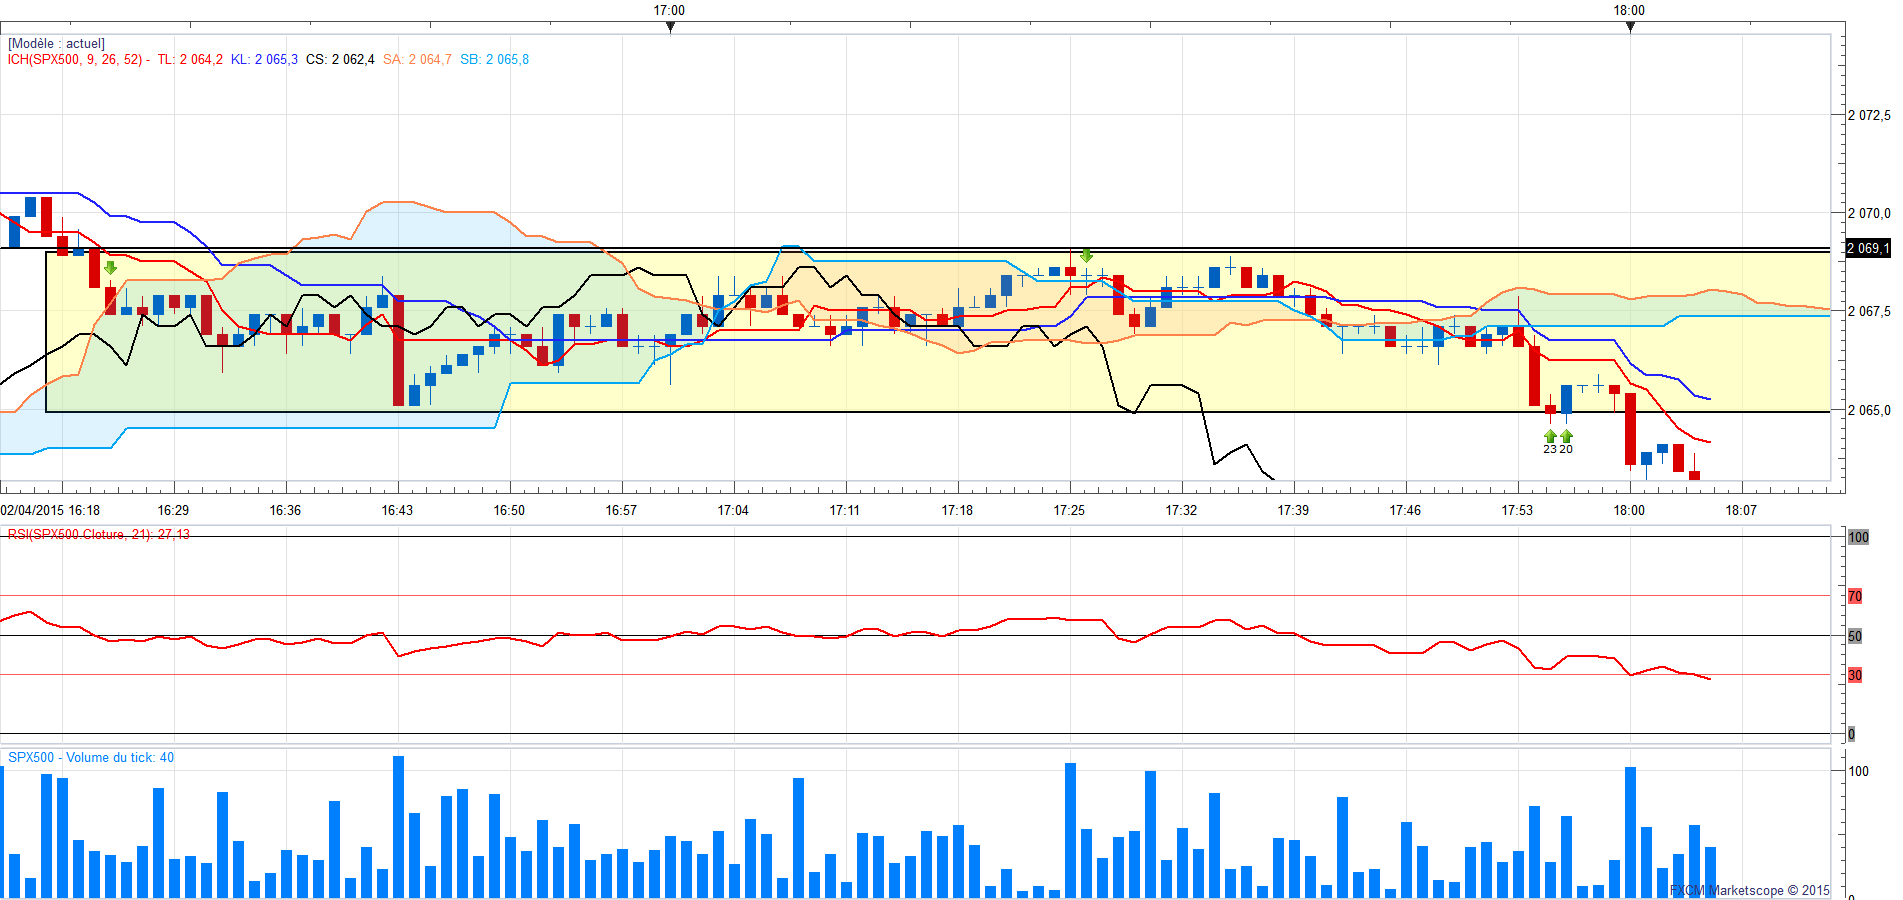Click green up arrow labeled 20

click(x=1566, y=436)
